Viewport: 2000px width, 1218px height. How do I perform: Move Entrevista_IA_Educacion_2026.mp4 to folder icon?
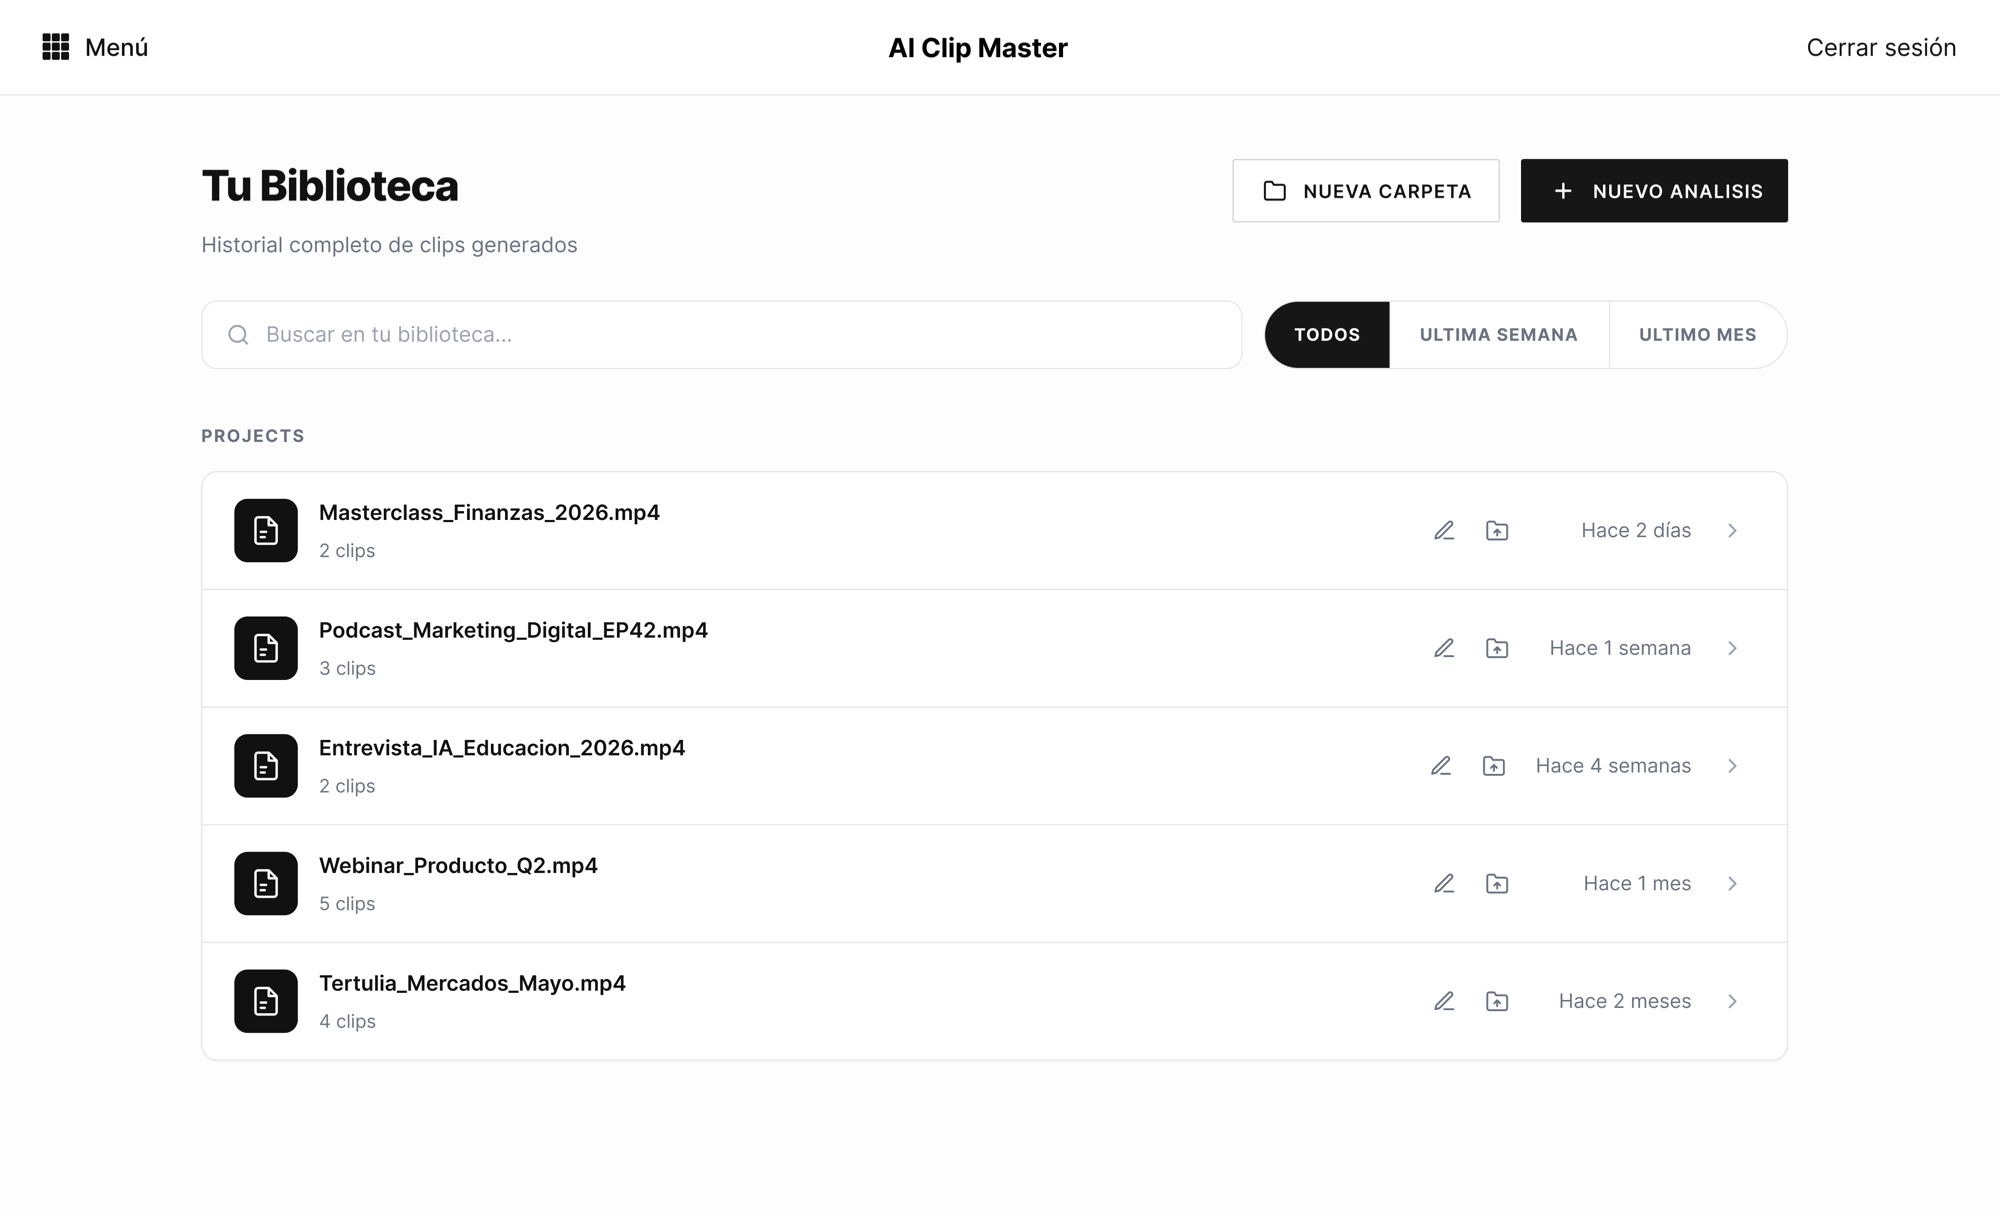pyautogui.click(x=1494, y=766)
